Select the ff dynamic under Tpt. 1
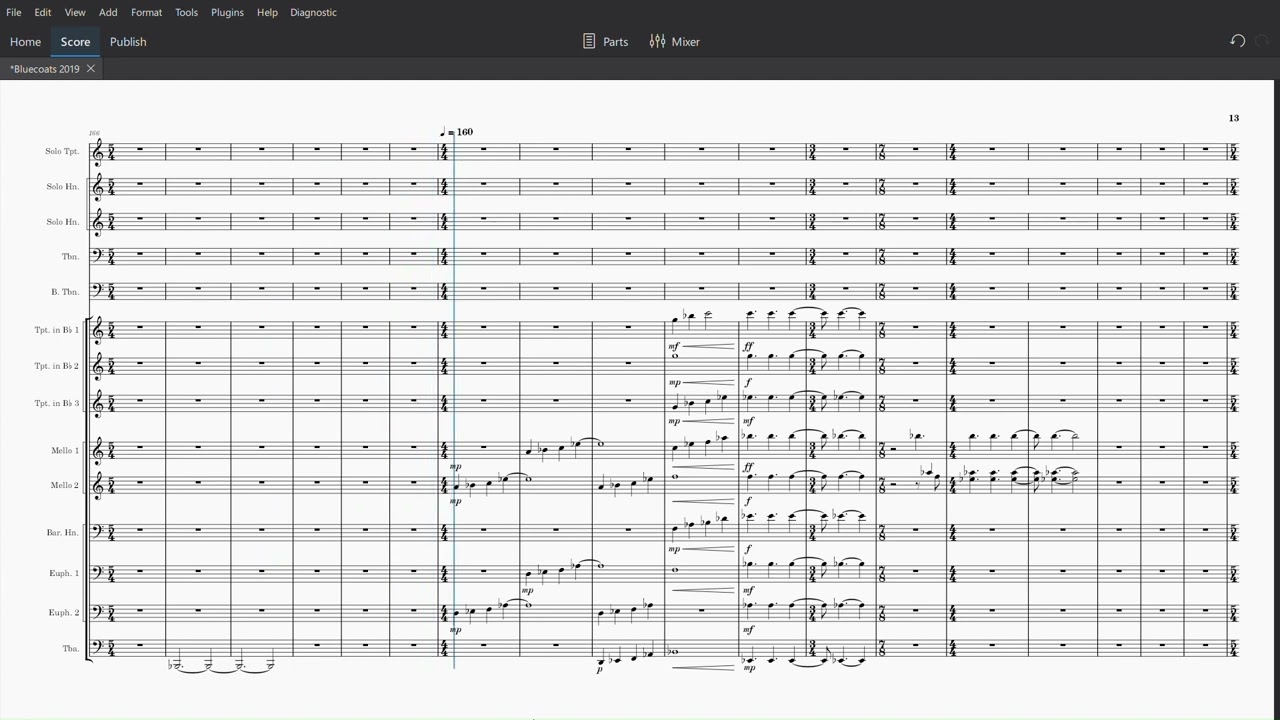This screenshot has width=1280, height=720. (748, 346)
